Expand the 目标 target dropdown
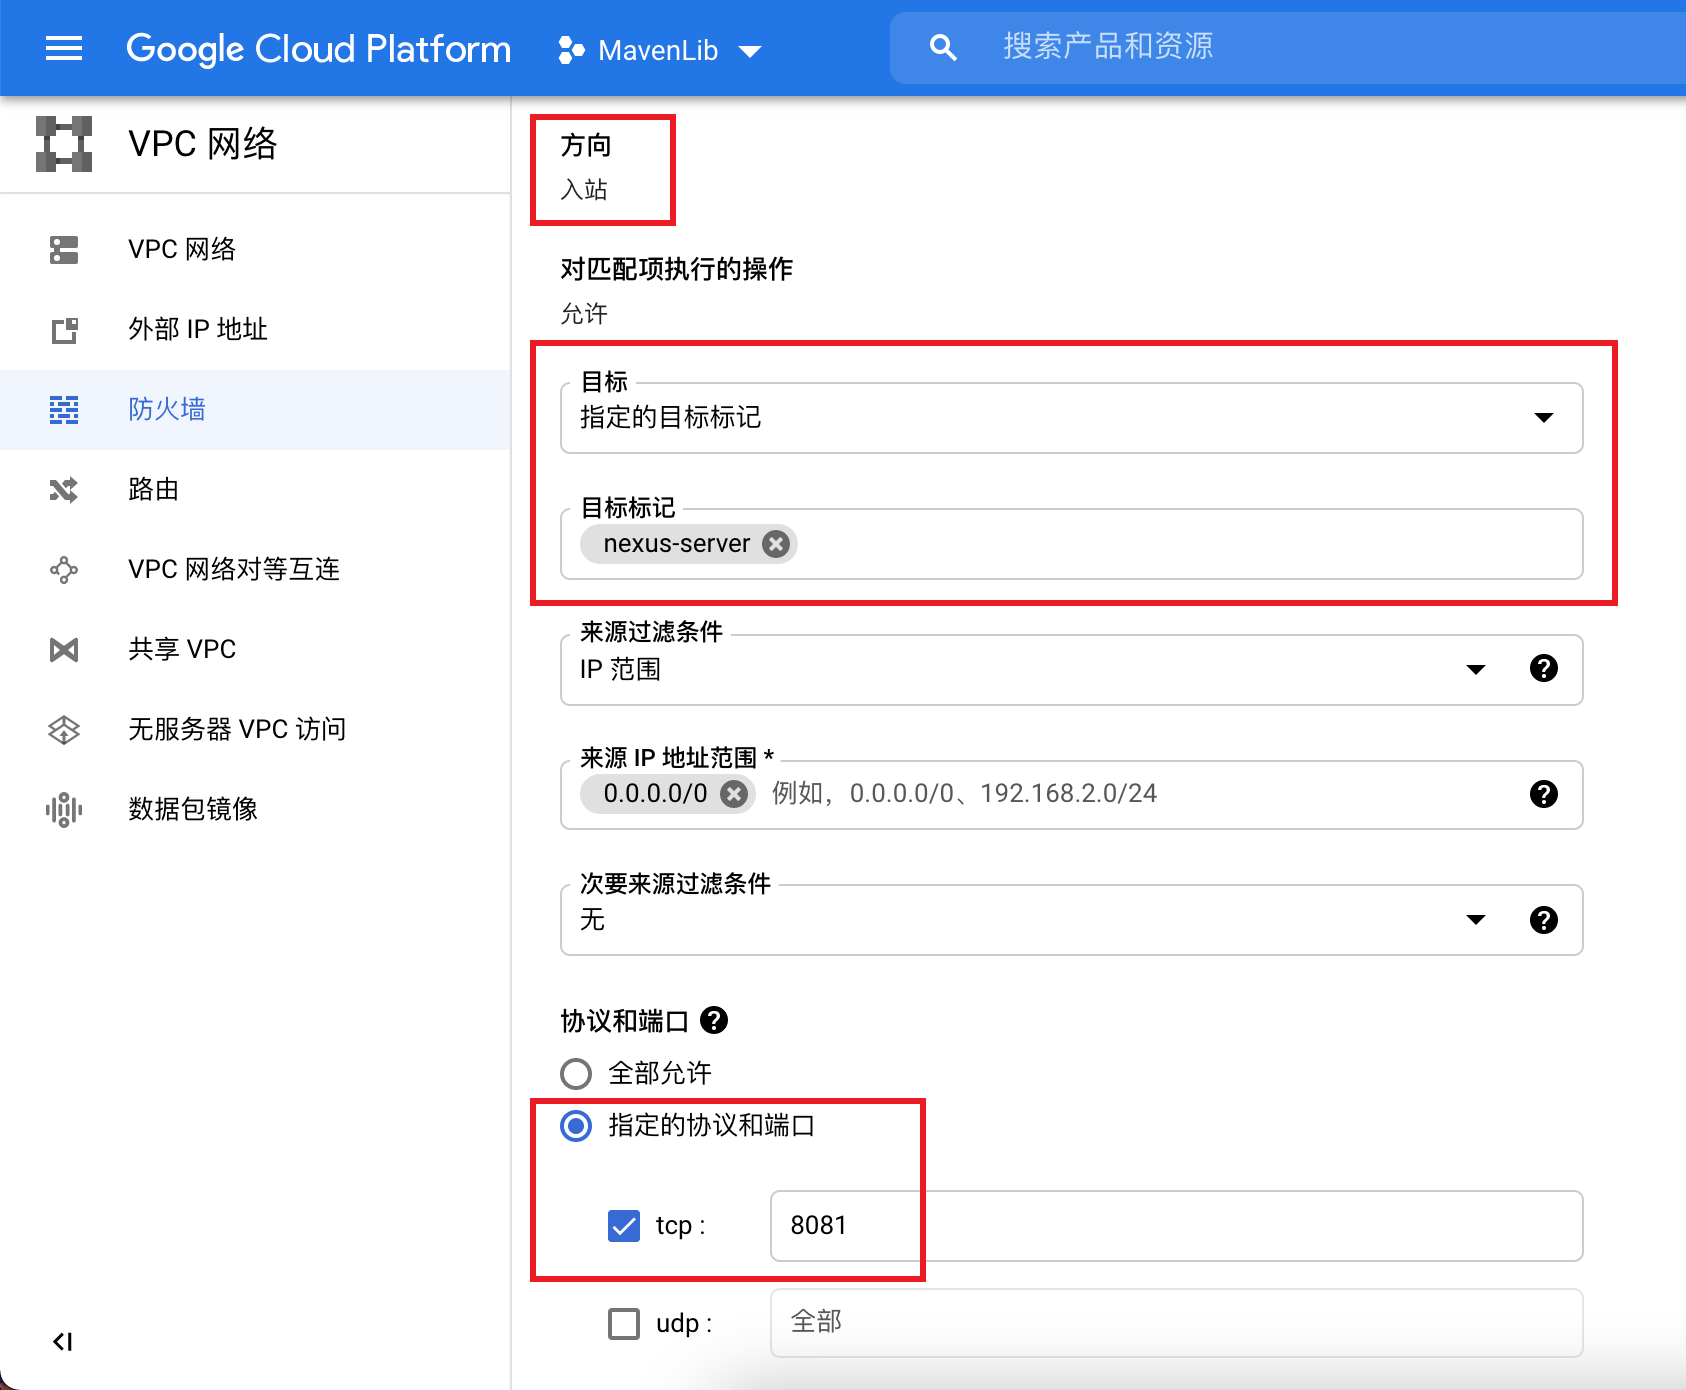The height and width of the screenshot is (1390, 1686). (x=1071, y=418)
